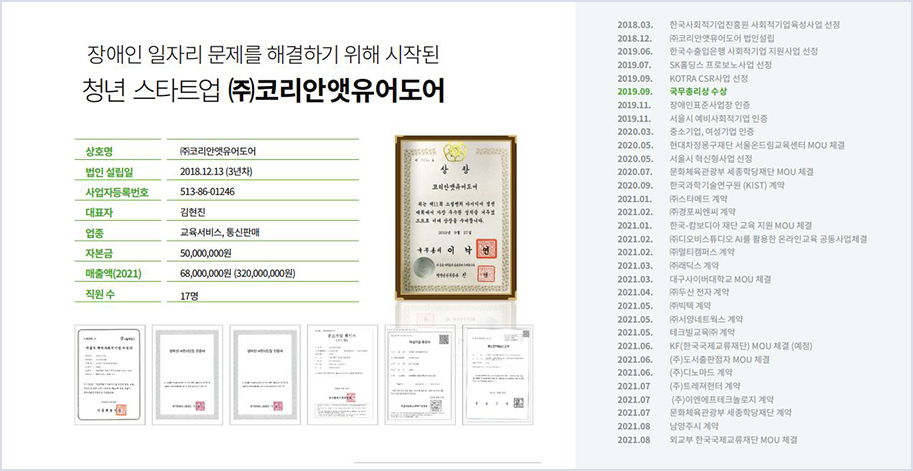Image resolution: width=913 pixels, height=471 pixels.
Task: Open the 통신판매업신고증 document thumbnail
Action: tap(497, 375)
